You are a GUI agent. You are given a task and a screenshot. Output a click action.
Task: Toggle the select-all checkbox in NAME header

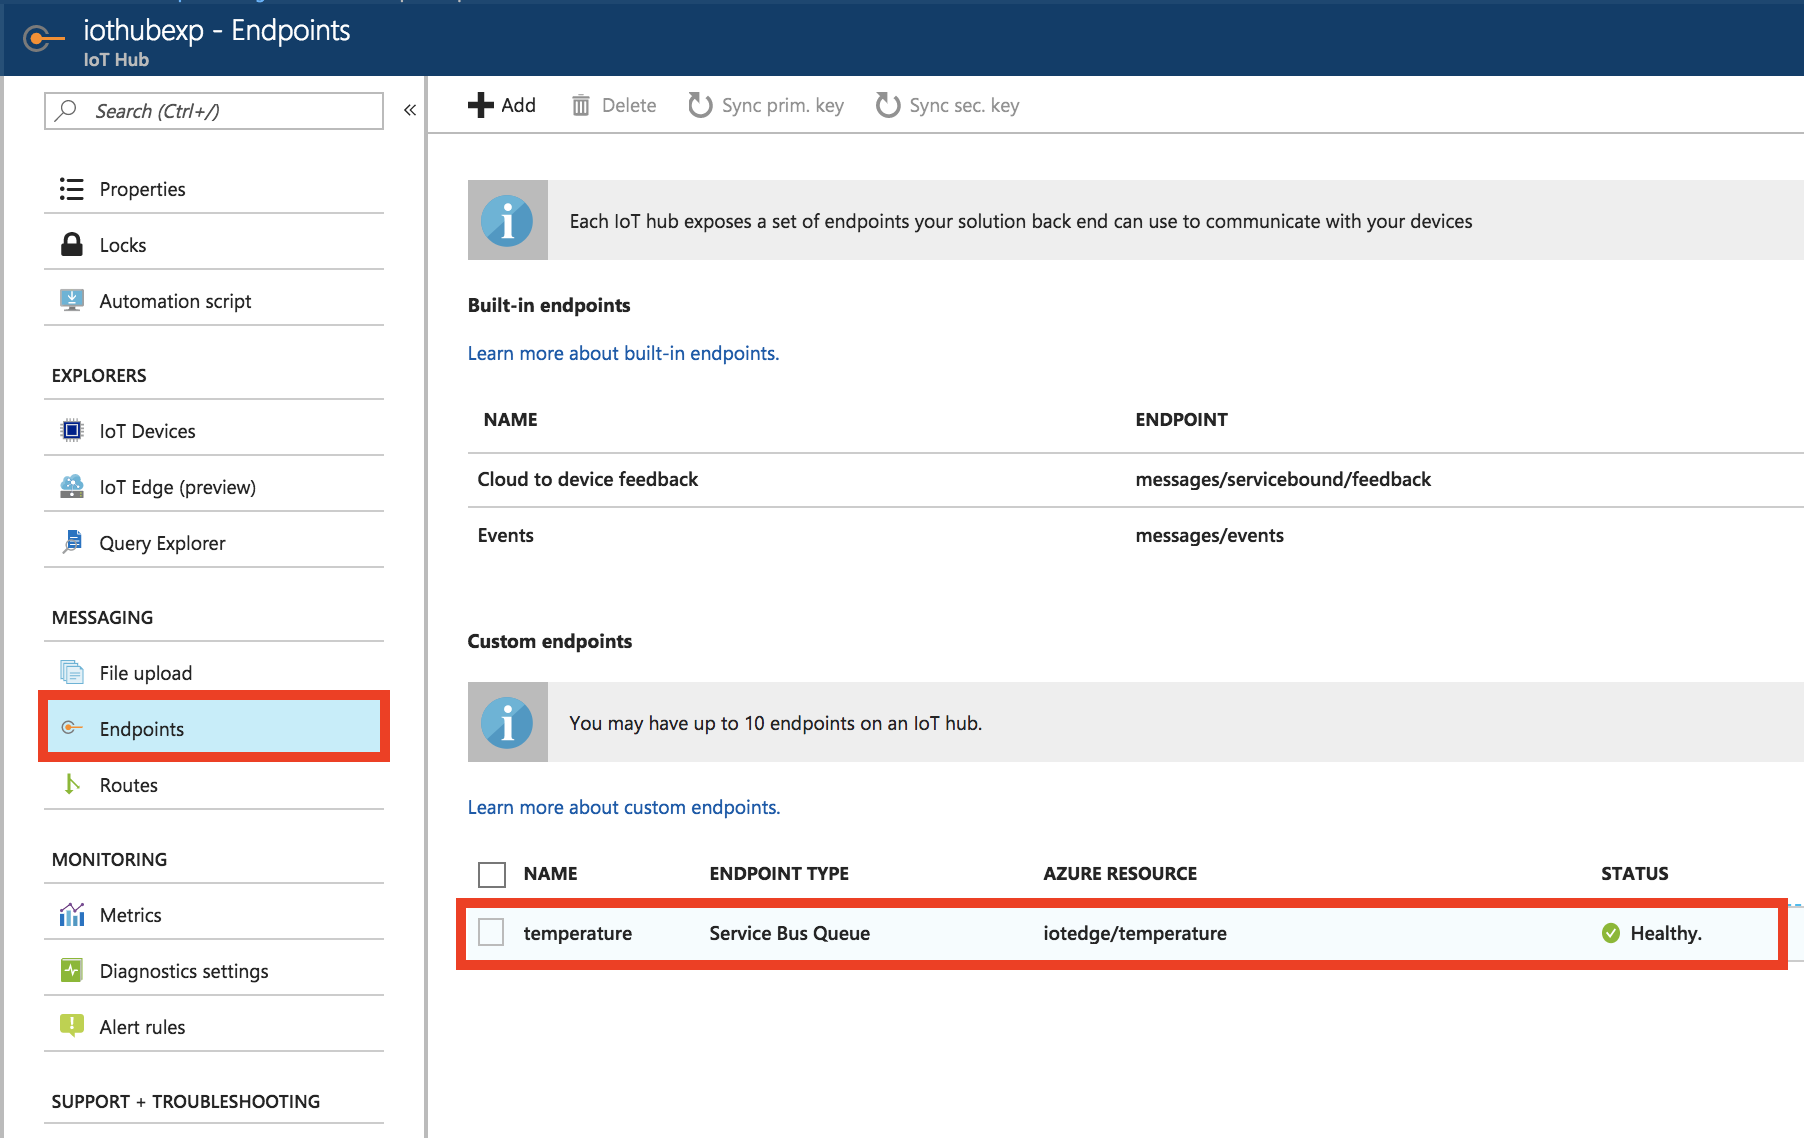(492, 875)
